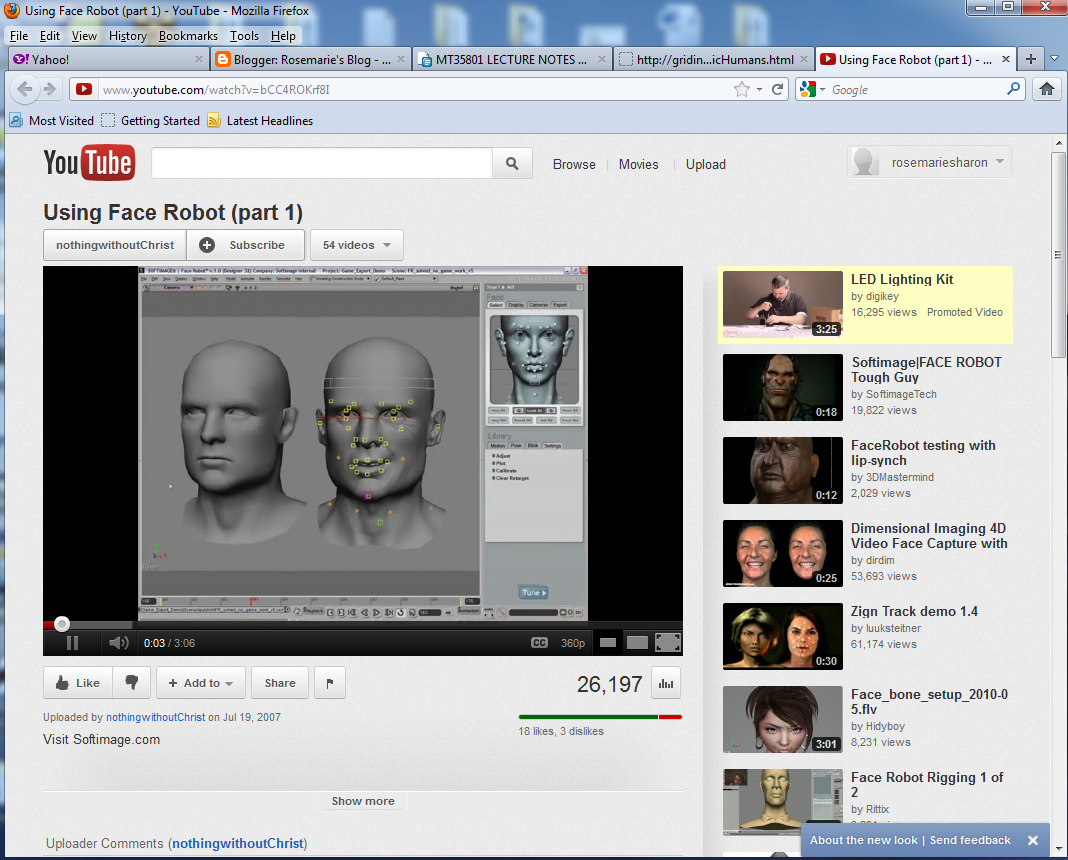Screen dimensions: 1068x860
Task: Click the video progress bar track
Action: point(362,624)
